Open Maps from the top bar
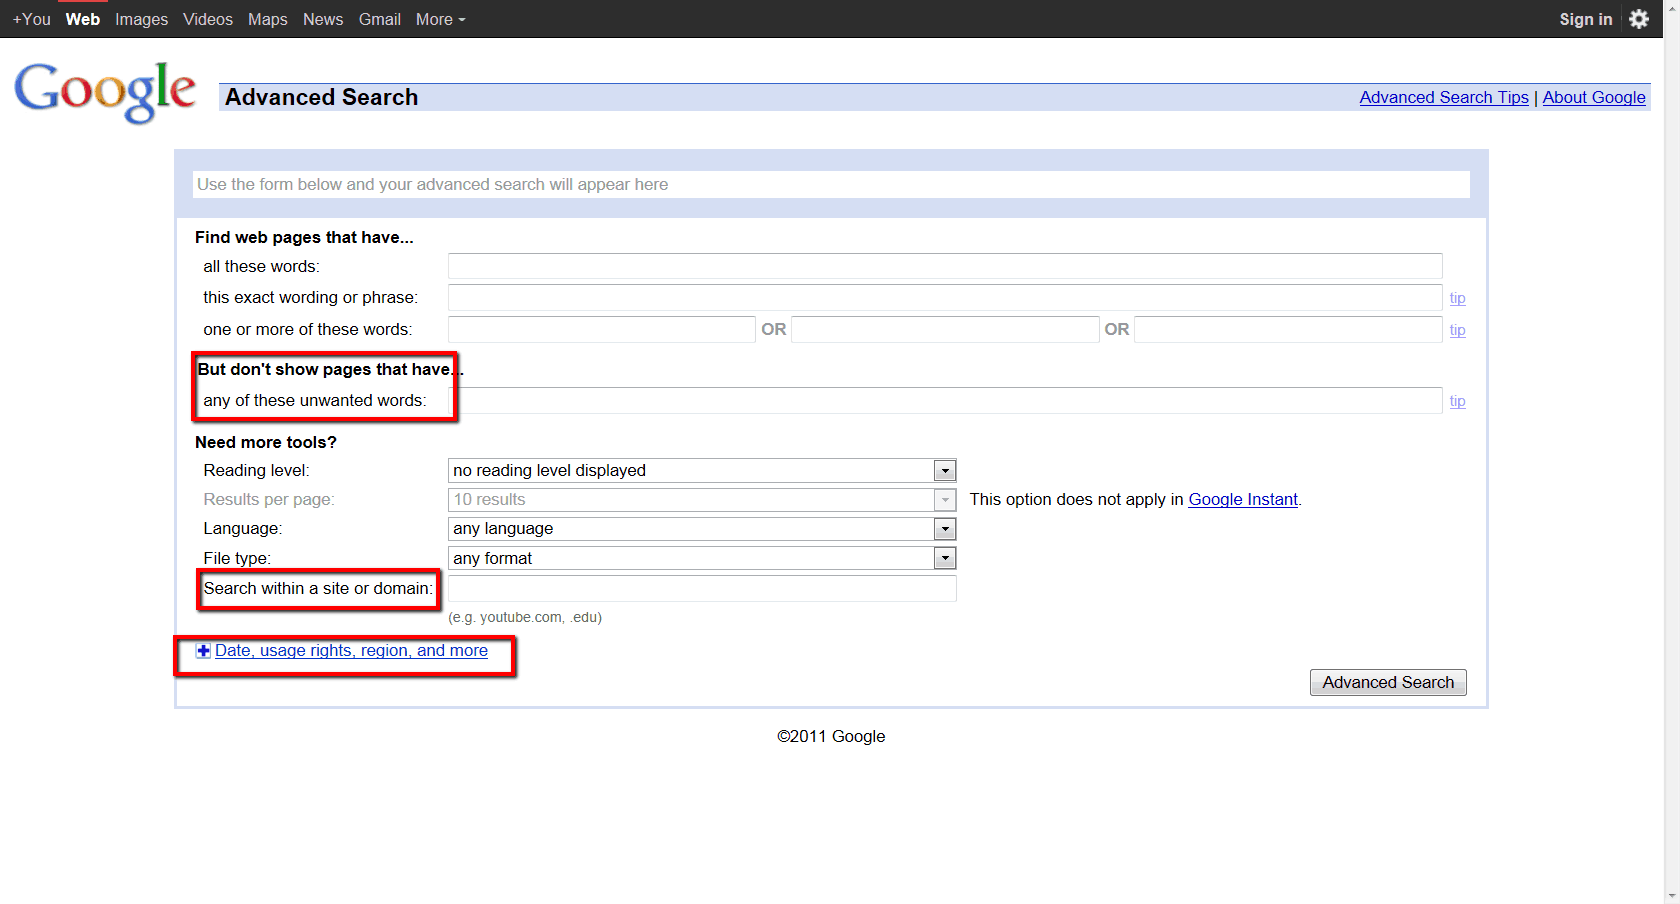 pos(267,19)
